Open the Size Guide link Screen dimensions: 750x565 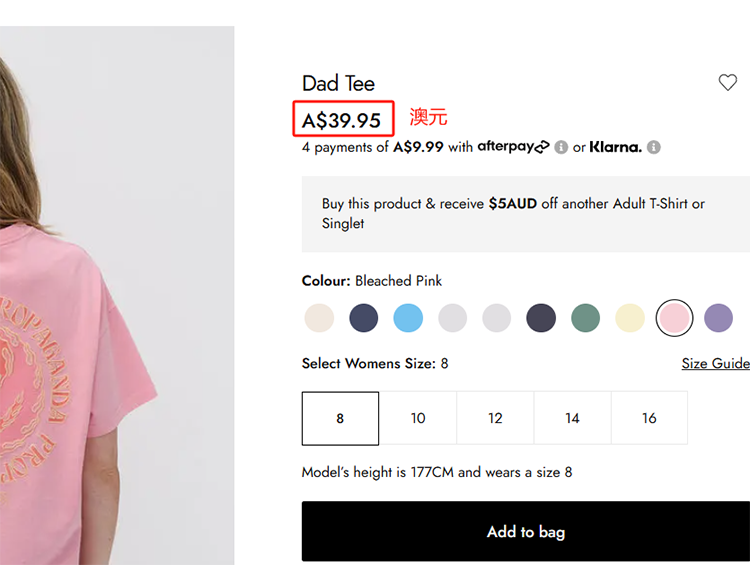(715, 364)
